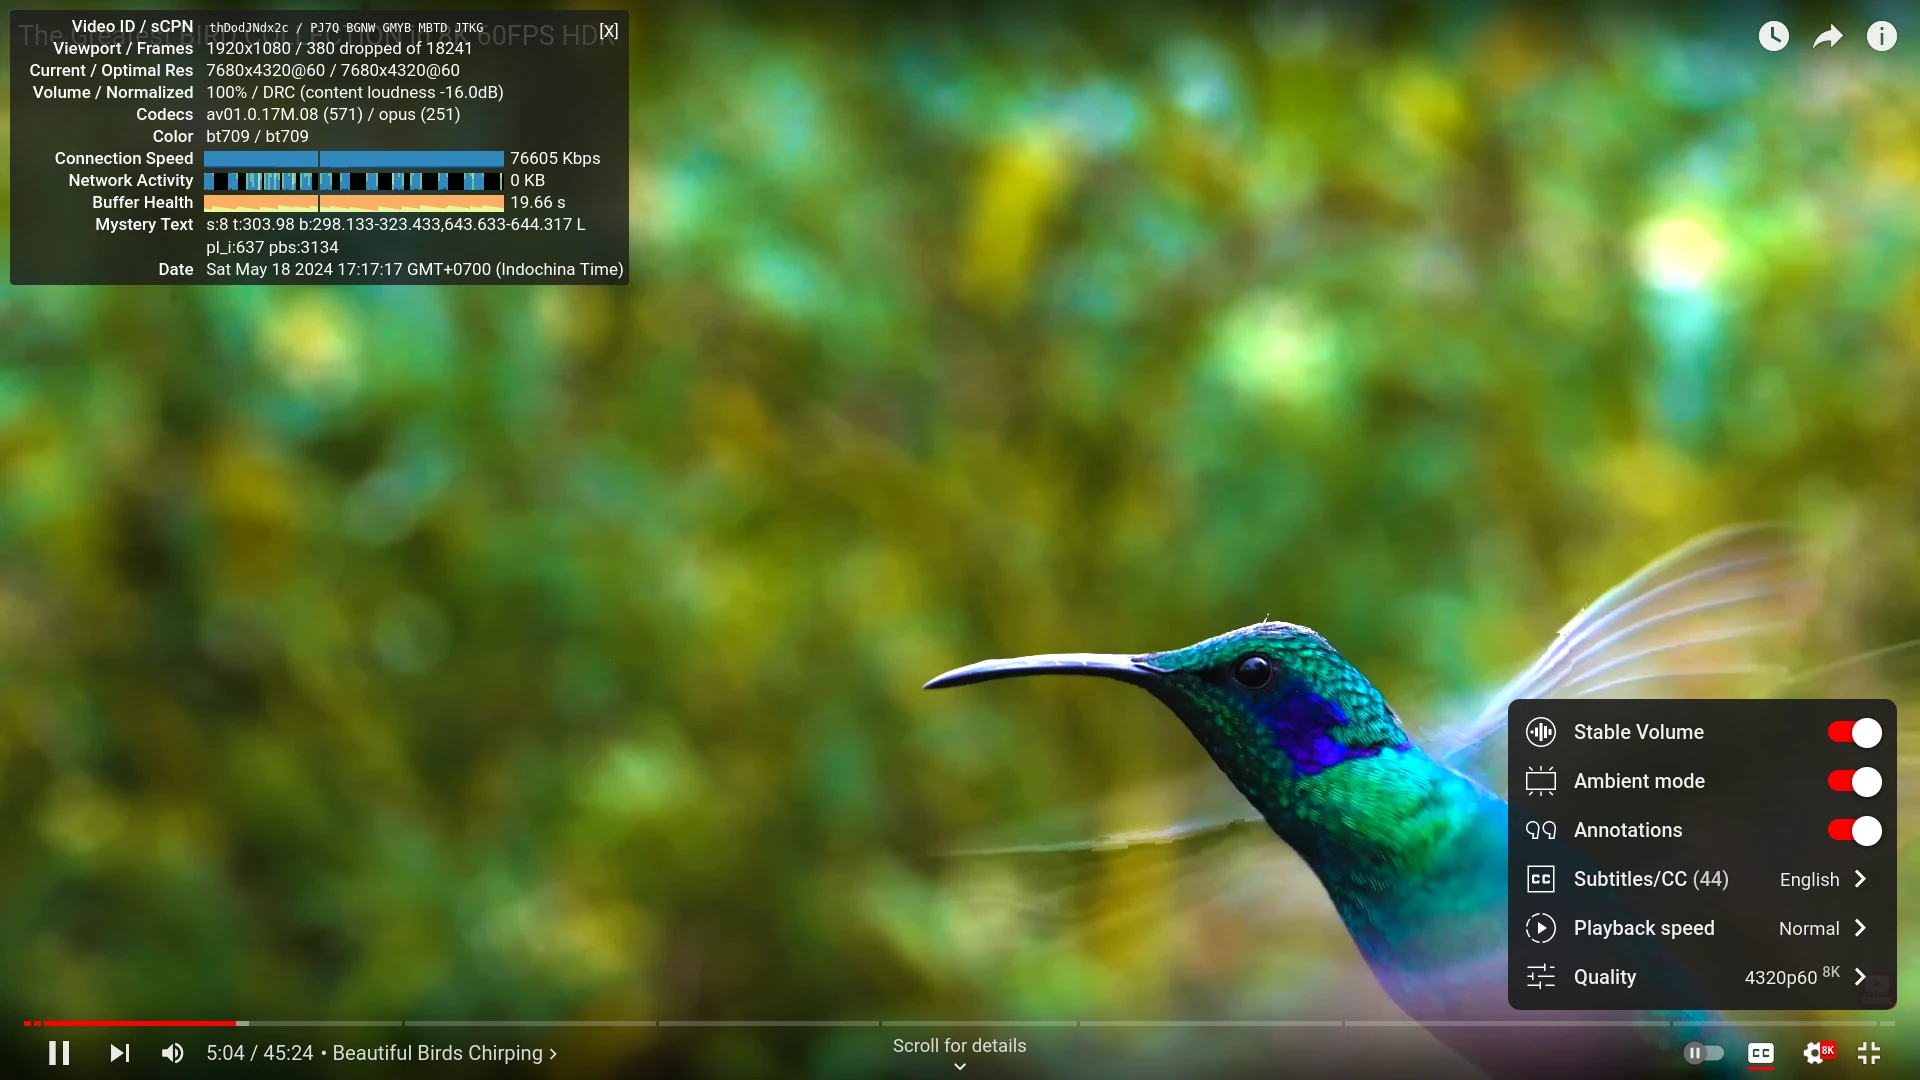
Task: Click the Ambient mode icon
Action: pos(1541,781)
